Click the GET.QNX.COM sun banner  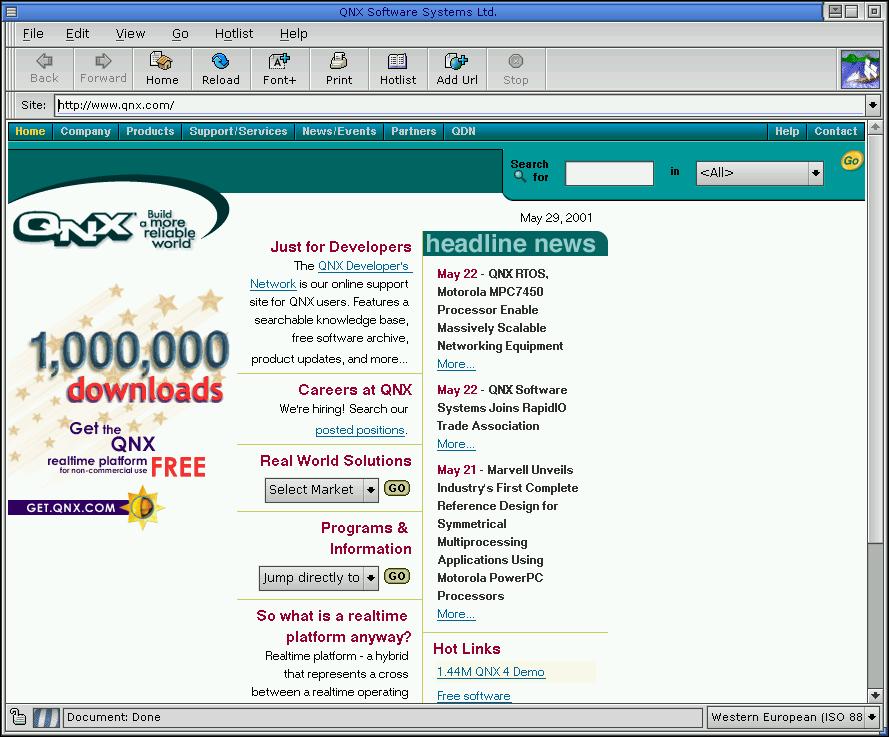(x=87, y=507)
